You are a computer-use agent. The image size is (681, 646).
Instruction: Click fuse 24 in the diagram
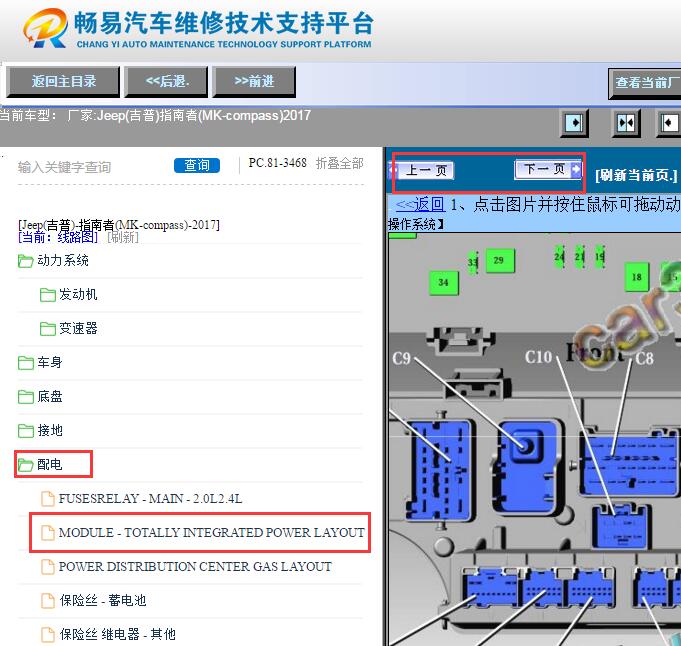pyautogui.click(x=559, y=257)
